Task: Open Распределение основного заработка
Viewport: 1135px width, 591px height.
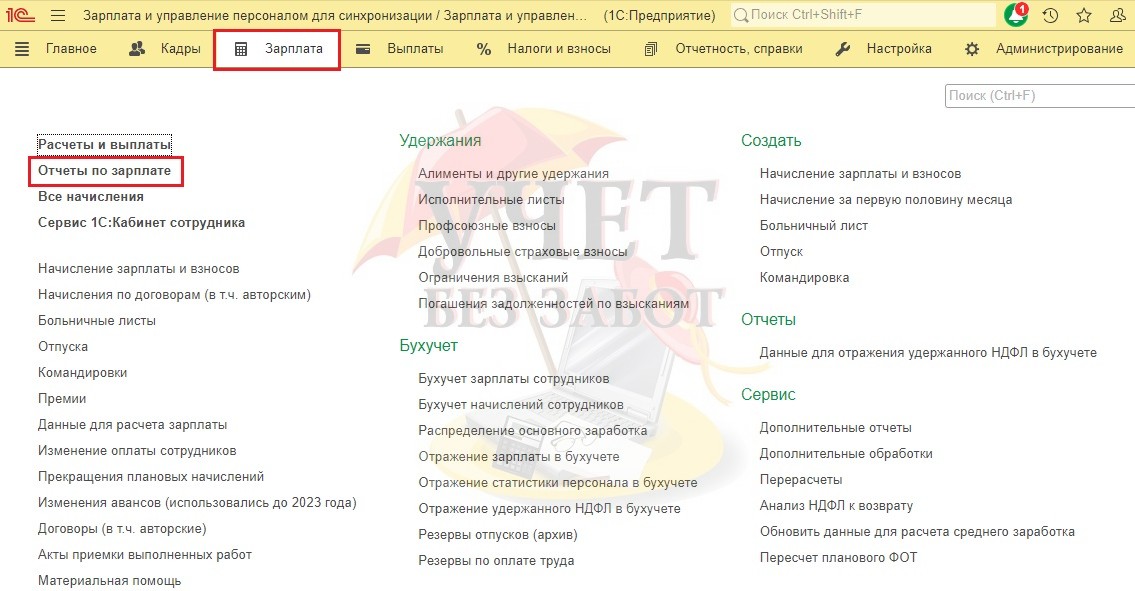Action: pos(533,430)
